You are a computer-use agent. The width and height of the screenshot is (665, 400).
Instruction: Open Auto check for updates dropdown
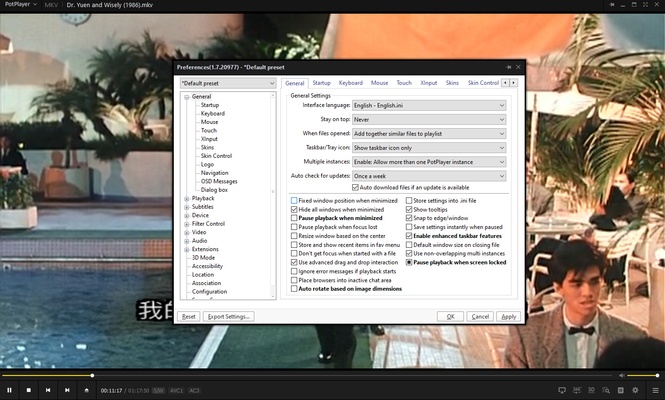[x=429, y=176]
